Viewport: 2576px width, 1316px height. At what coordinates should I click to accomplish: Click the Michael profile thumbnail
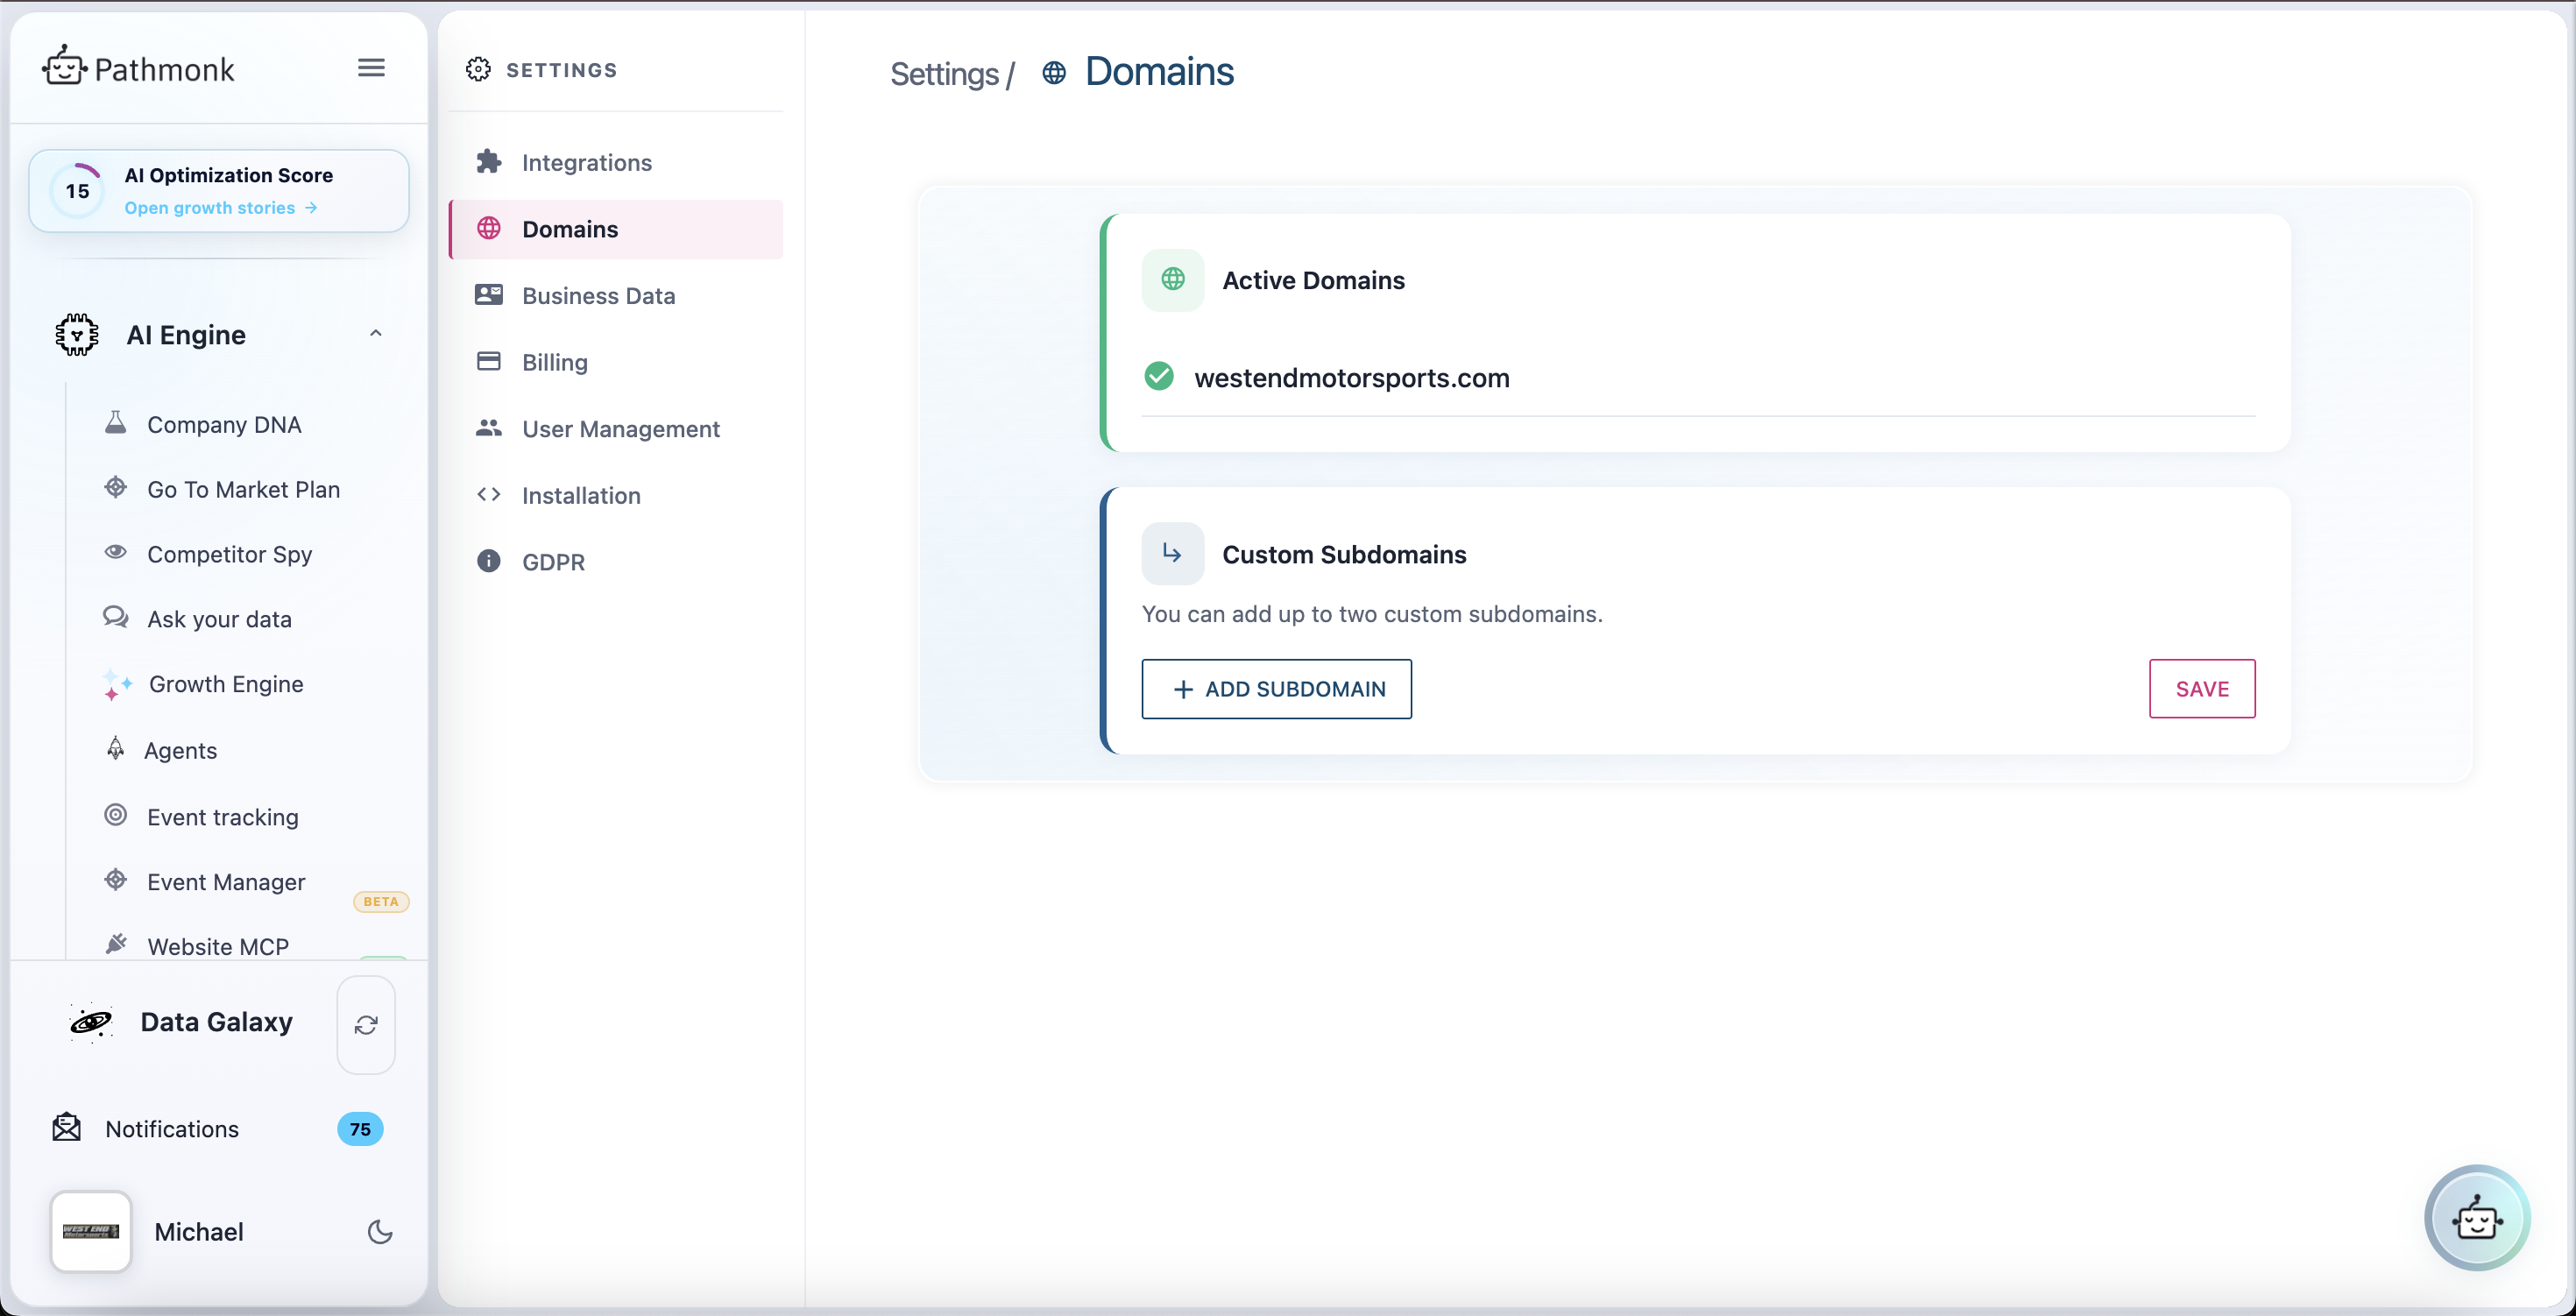[x=91, y=1231]
